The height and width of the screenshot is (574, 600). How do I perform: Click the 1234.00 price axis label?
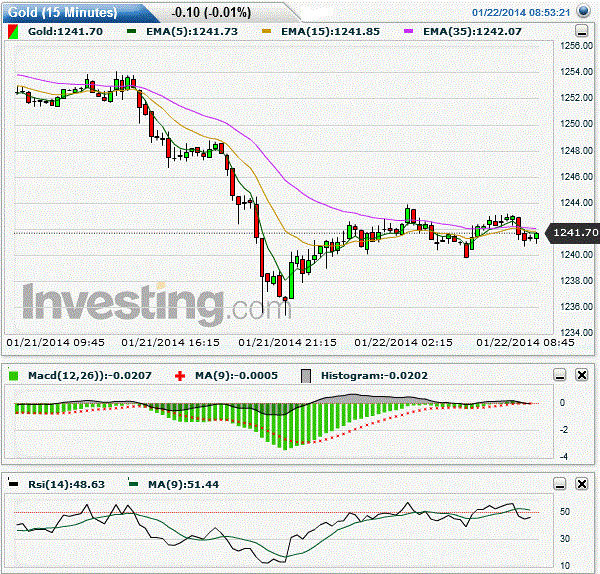pyautogui.click(x=576, y=332)
